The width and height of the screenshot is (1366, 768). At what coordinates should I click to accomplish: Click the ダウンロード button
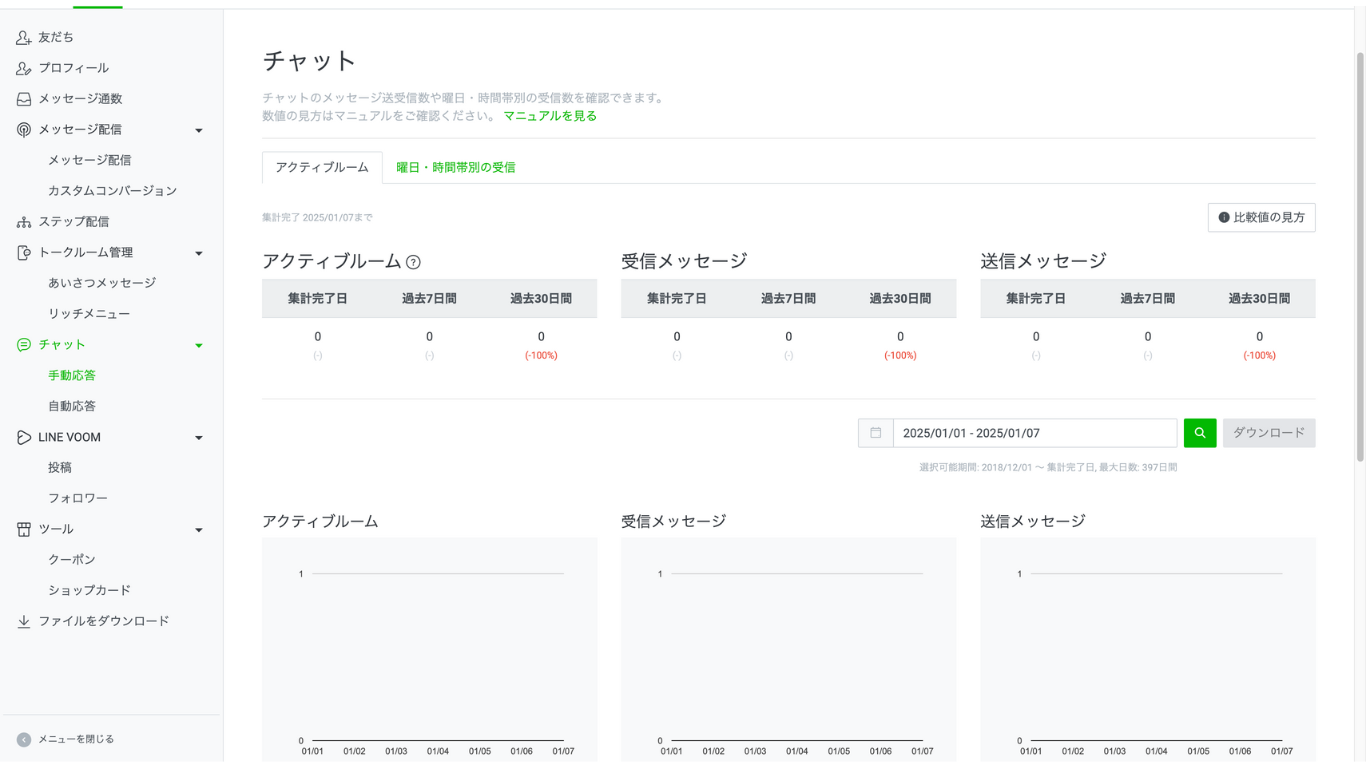[1269, 433]
